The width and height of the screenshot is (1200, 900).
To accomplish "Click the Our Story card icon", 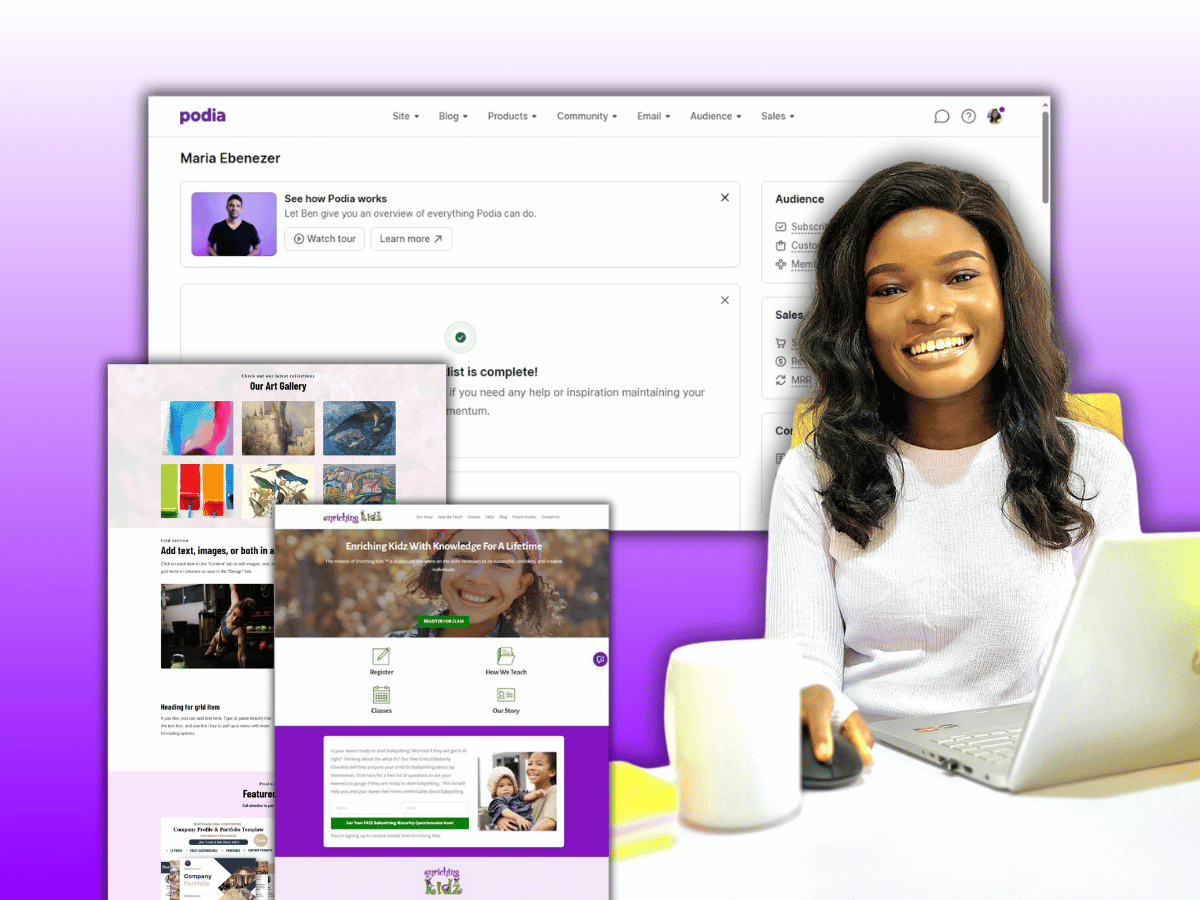I will (506, 695).
